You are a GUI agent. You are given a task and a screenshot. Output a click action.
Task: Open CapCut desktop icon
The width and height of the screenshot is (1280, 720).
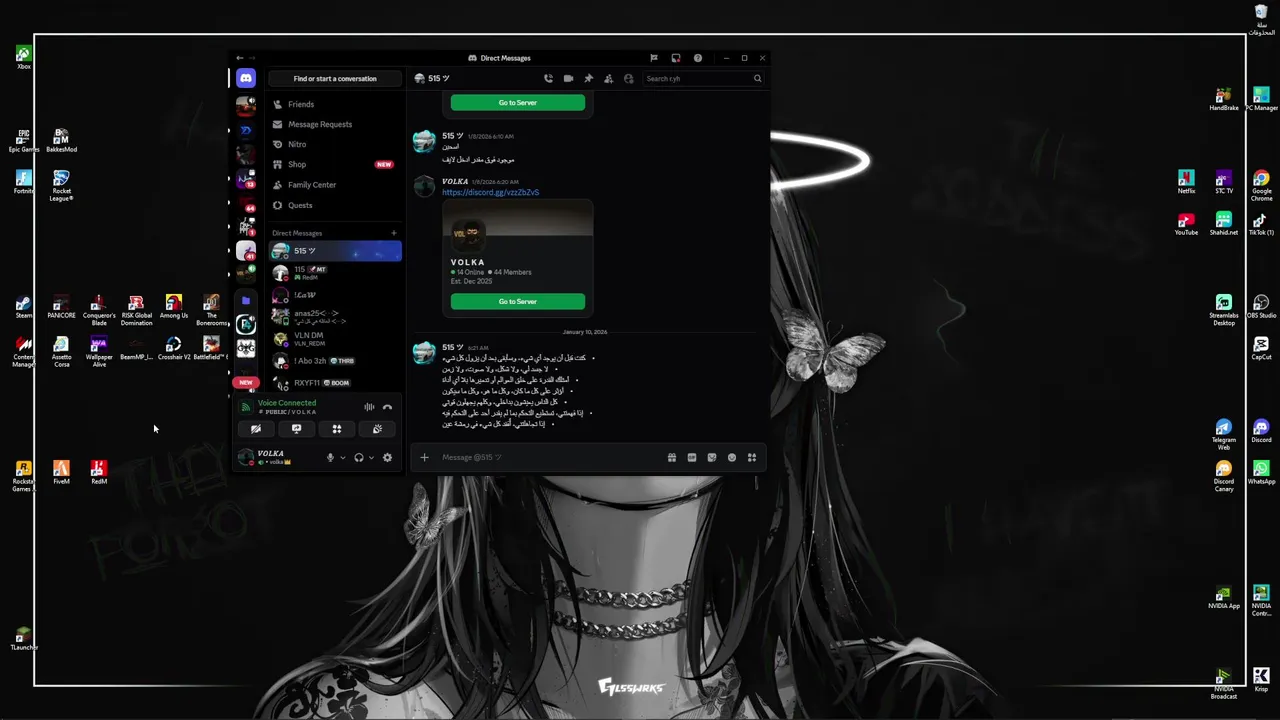pos(1261,348)
